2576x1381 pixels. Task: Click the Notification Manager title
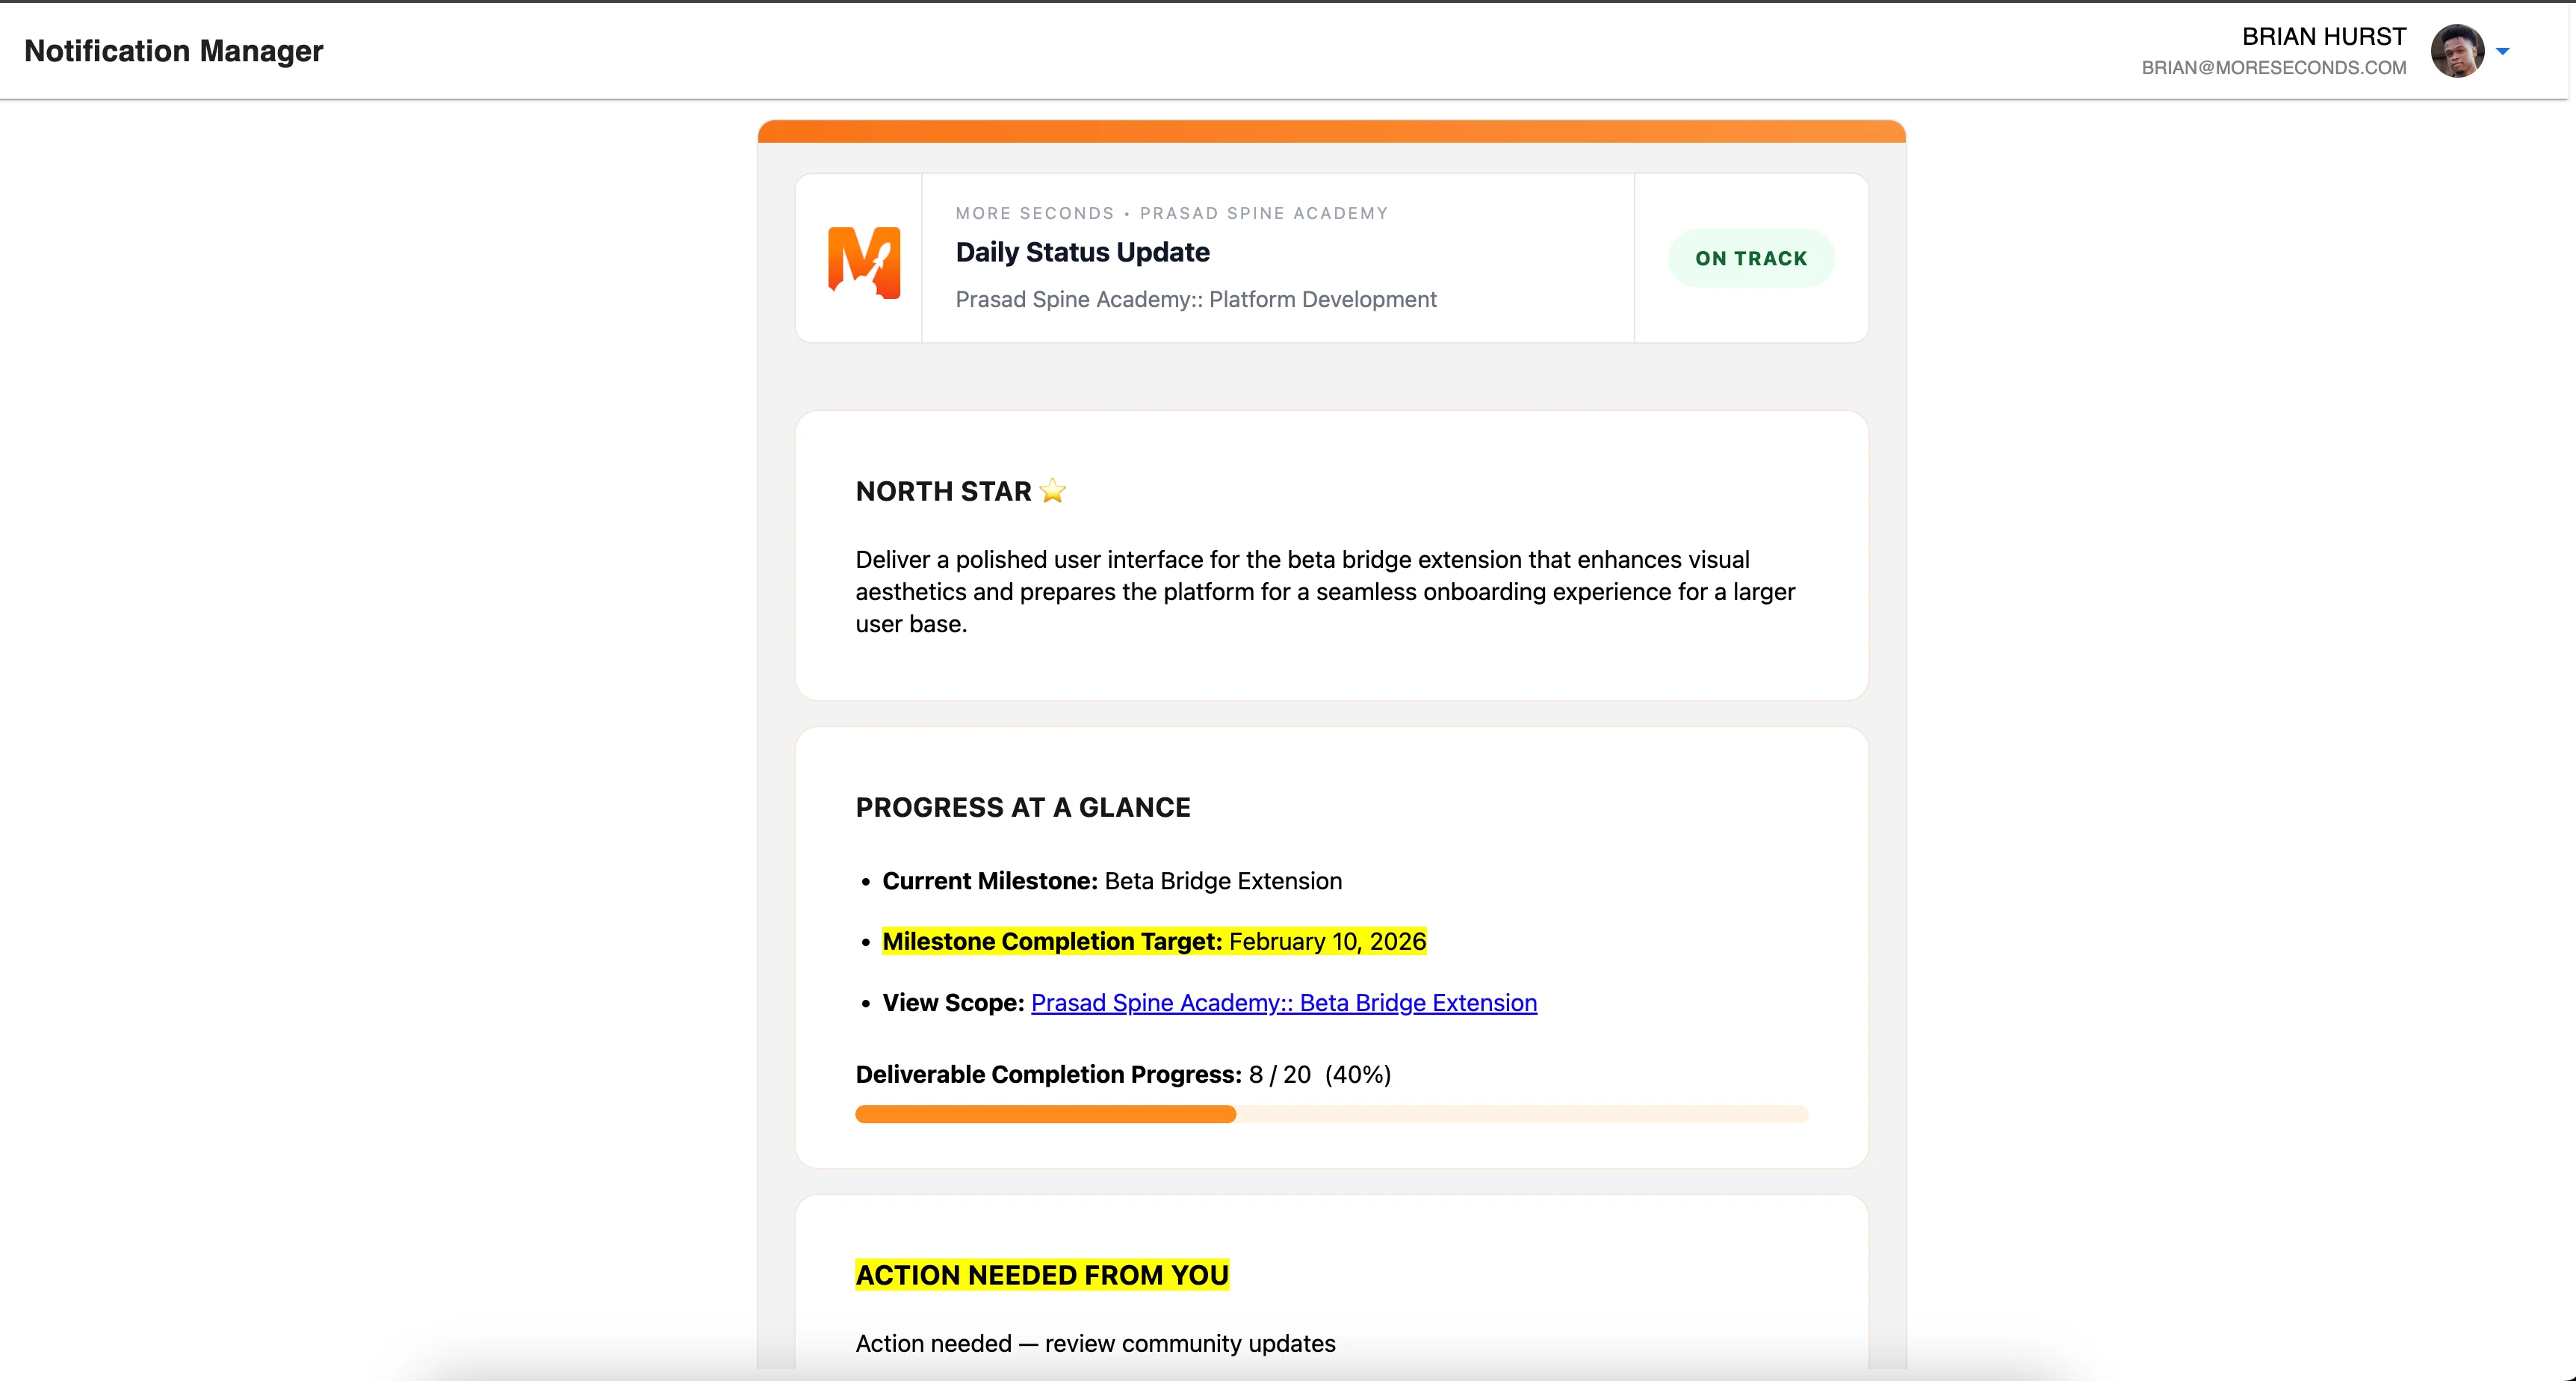(173, 51)
